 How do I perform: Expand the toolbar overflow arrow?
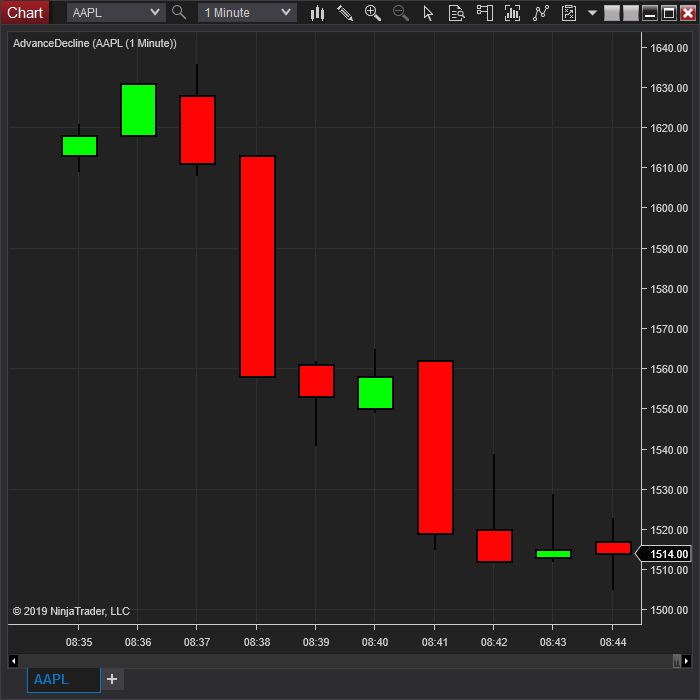592,13
